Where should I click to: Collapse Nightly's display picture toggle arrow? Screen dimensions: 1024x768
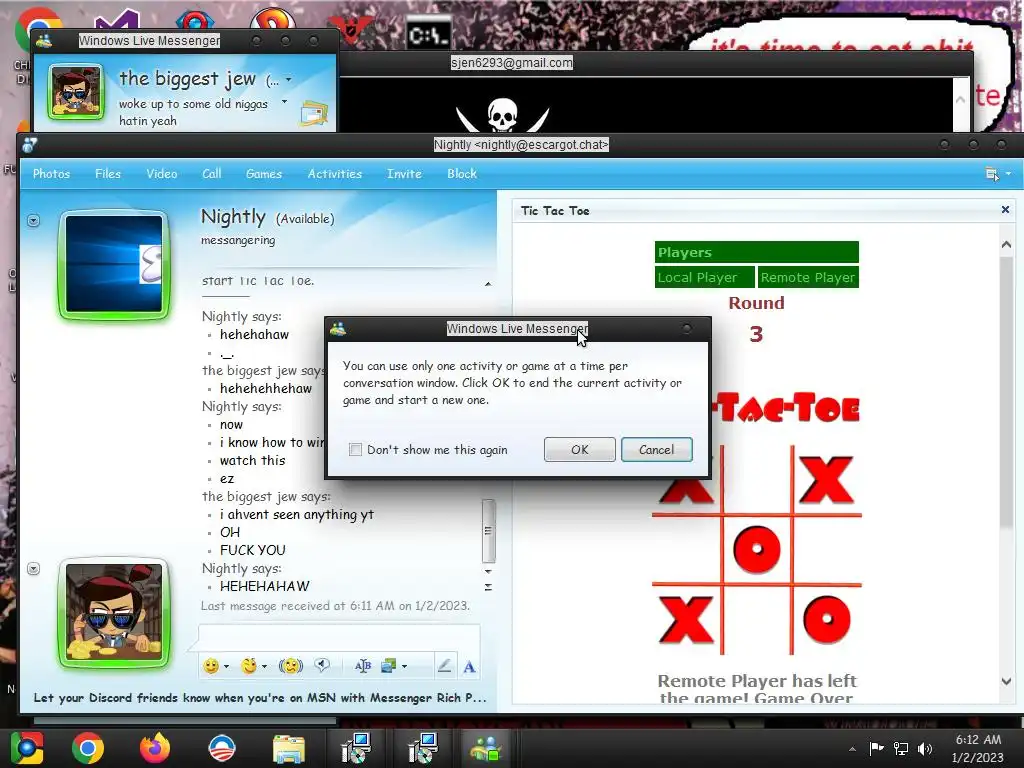coord(33,221)
